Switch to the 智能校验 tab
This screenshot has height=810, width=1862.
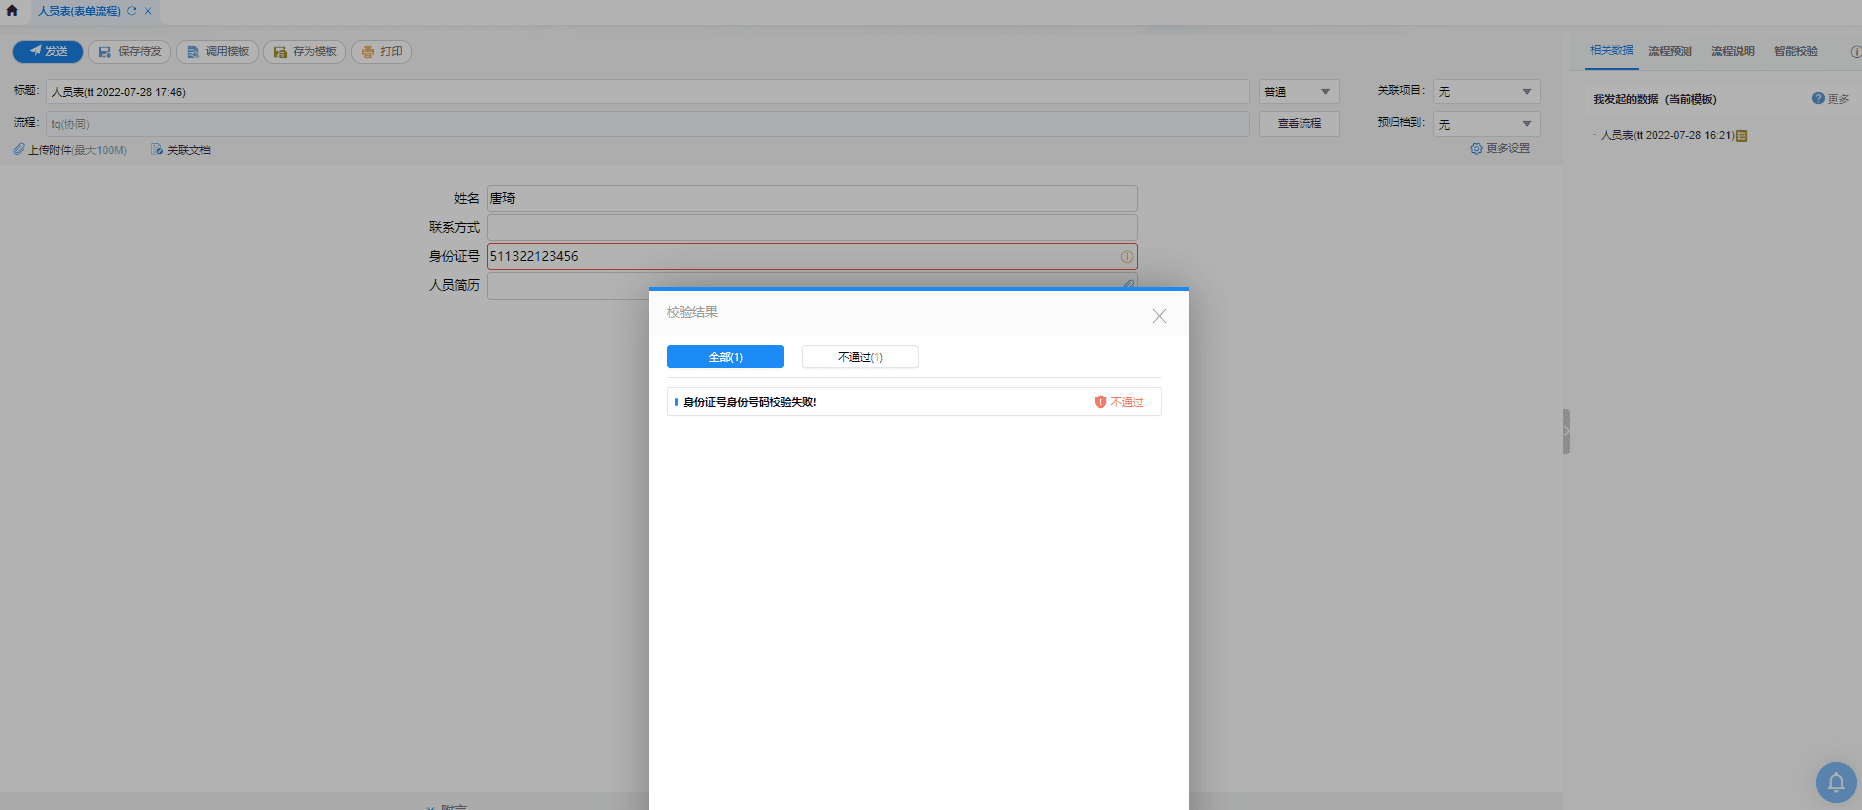[x=1796, y=51]
